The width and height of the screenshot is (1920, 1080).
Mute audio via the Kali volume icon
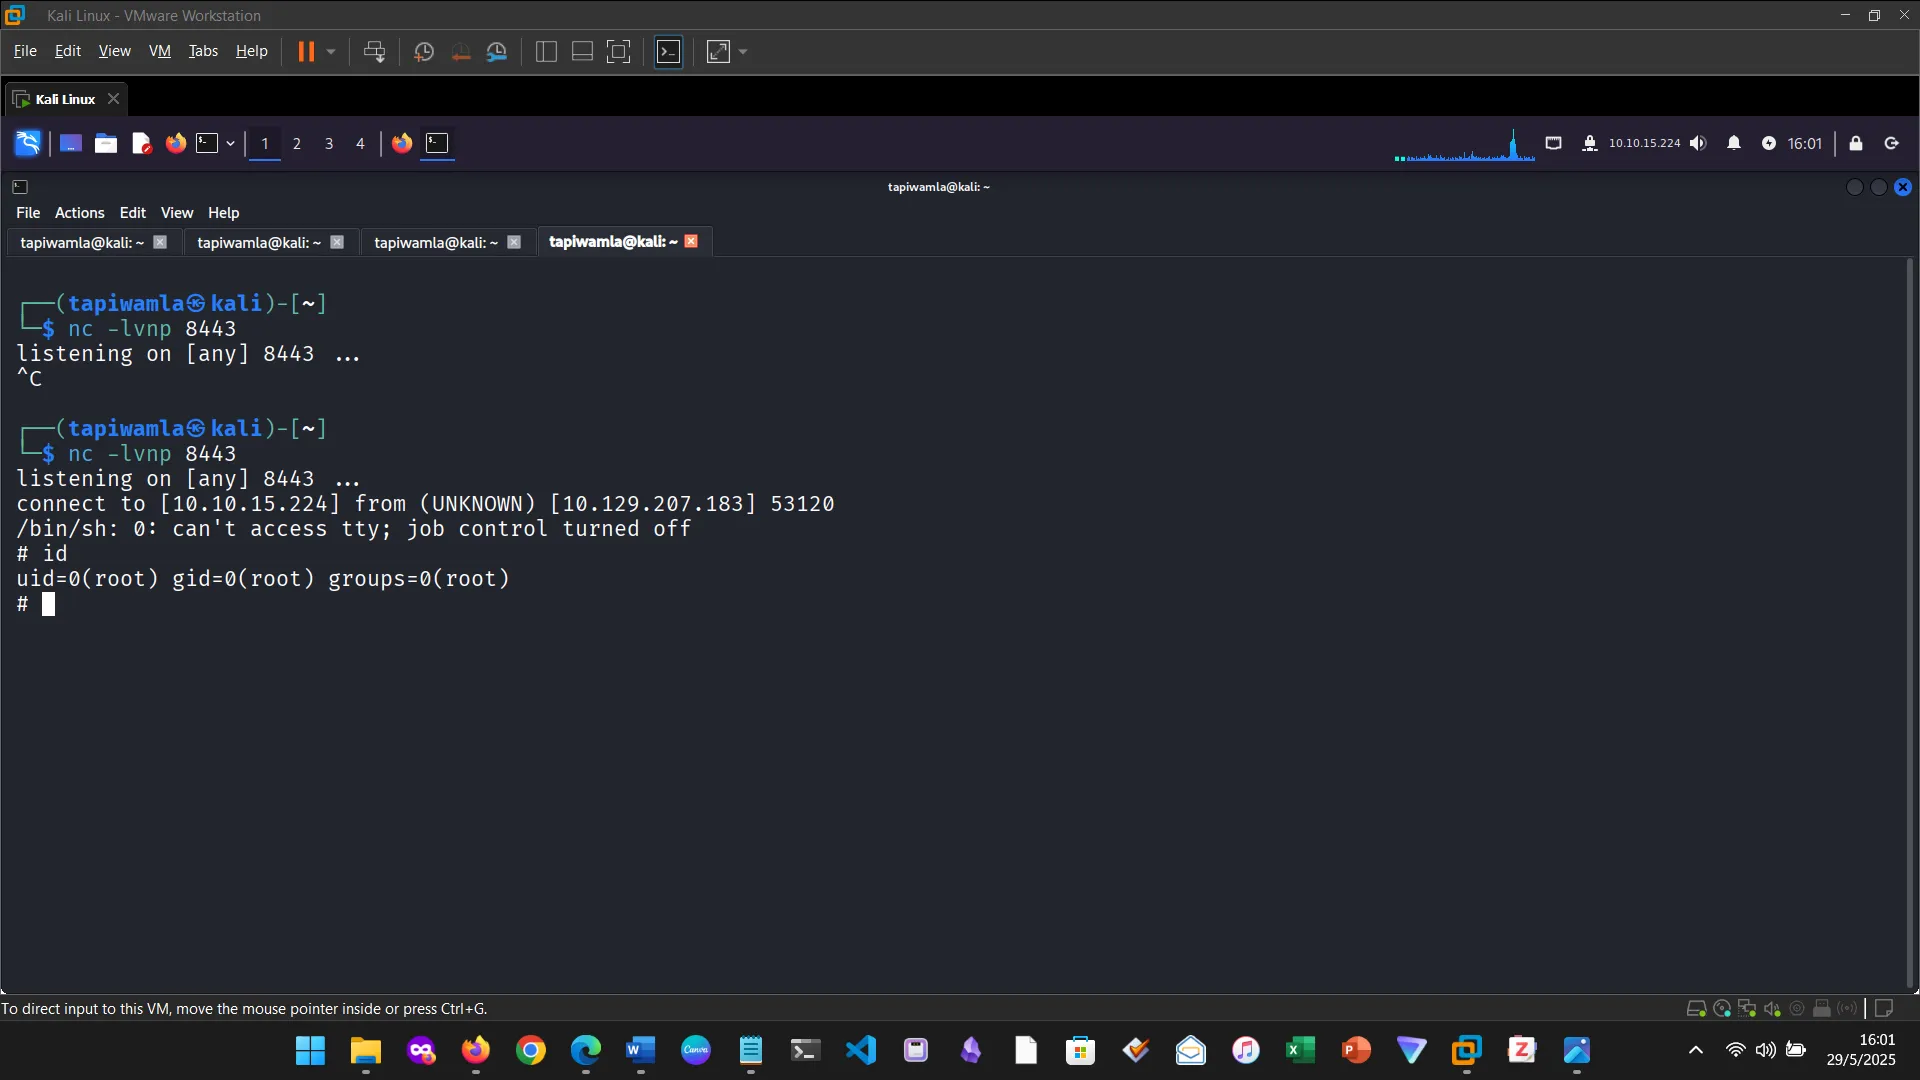[1700, 143]
